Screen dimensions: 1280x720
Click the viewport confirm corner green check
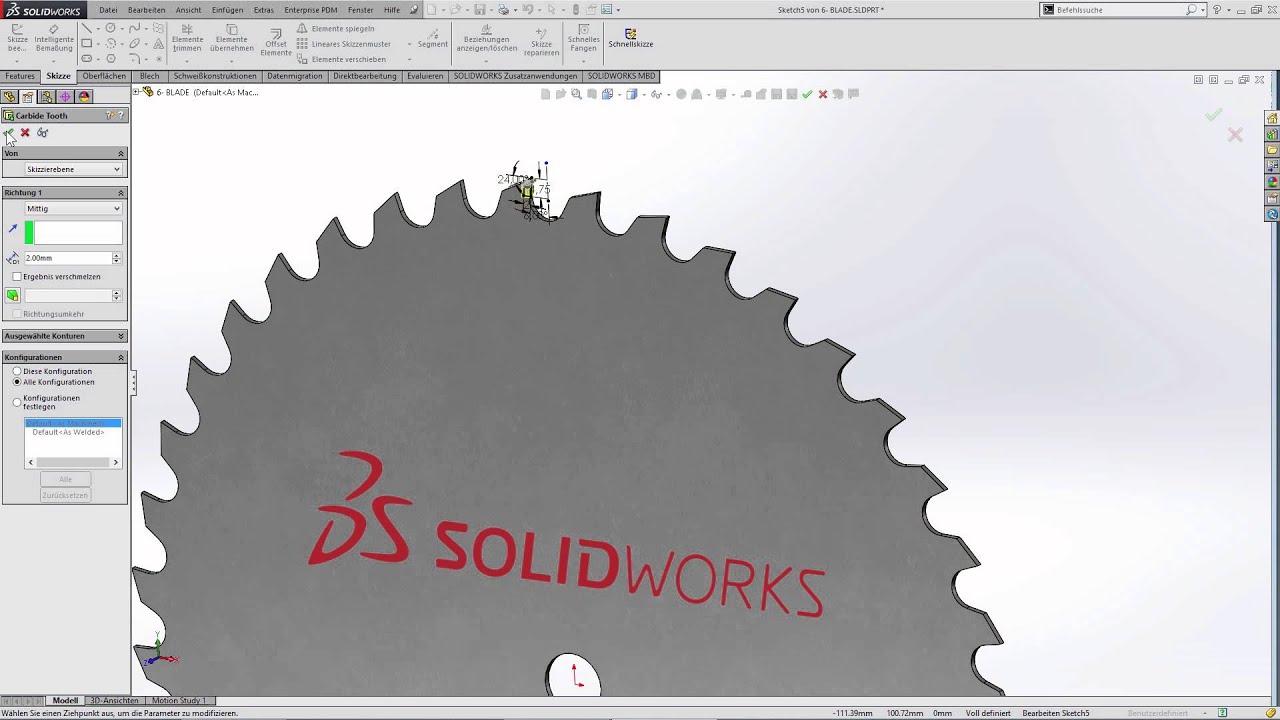1213,115
